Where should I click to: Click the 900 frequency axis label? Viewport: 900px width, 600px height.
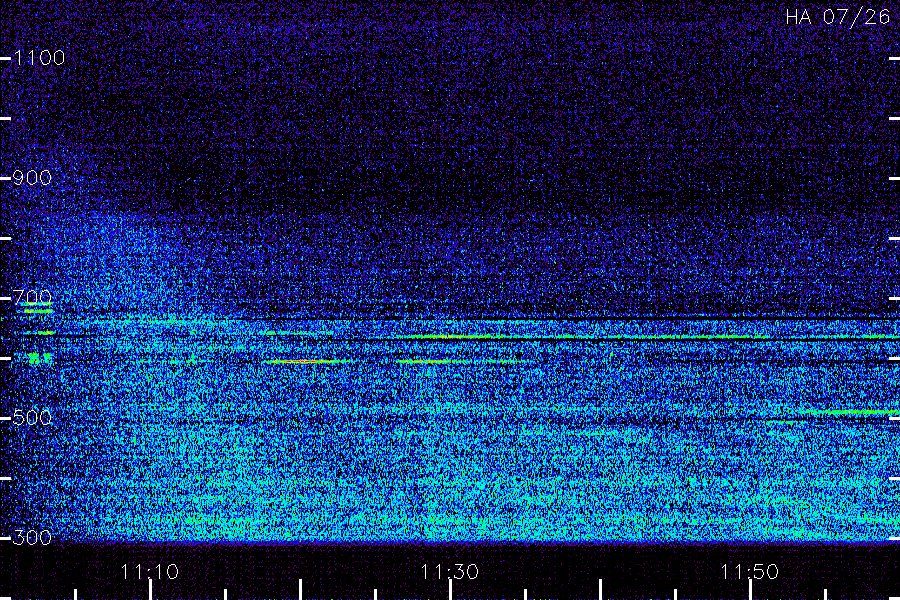(x=32, y=178)
